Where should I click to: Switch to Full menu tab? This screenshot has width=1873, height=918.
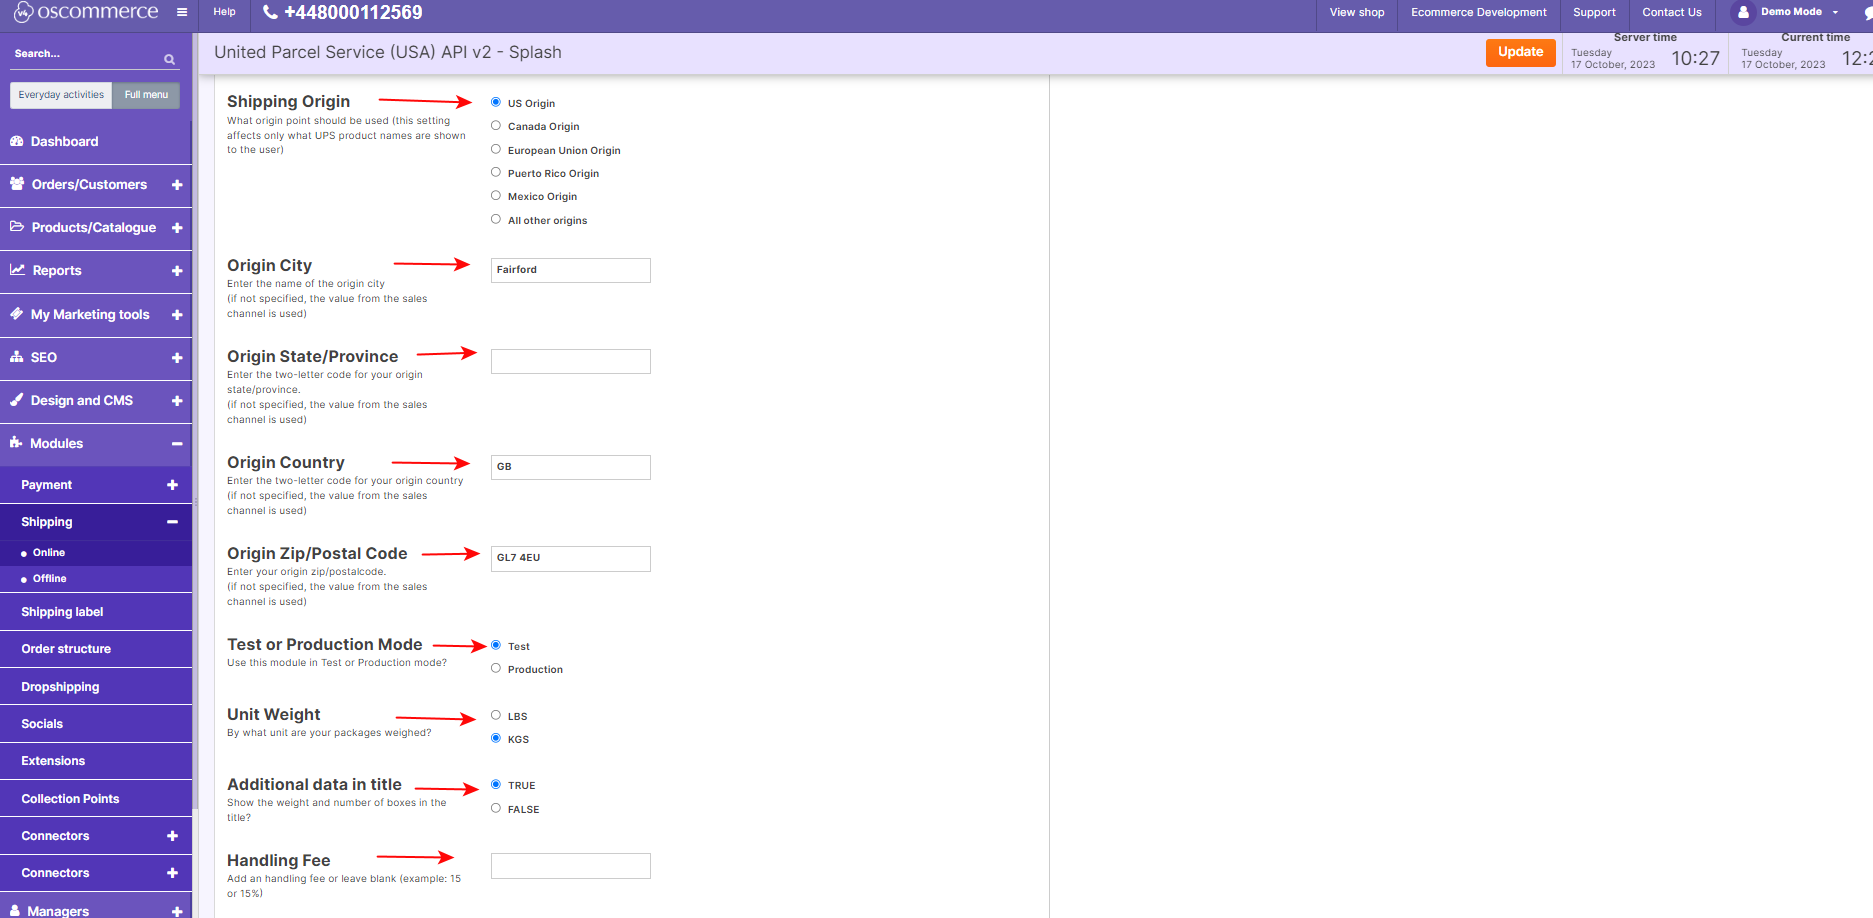click(x=146, y=95)
